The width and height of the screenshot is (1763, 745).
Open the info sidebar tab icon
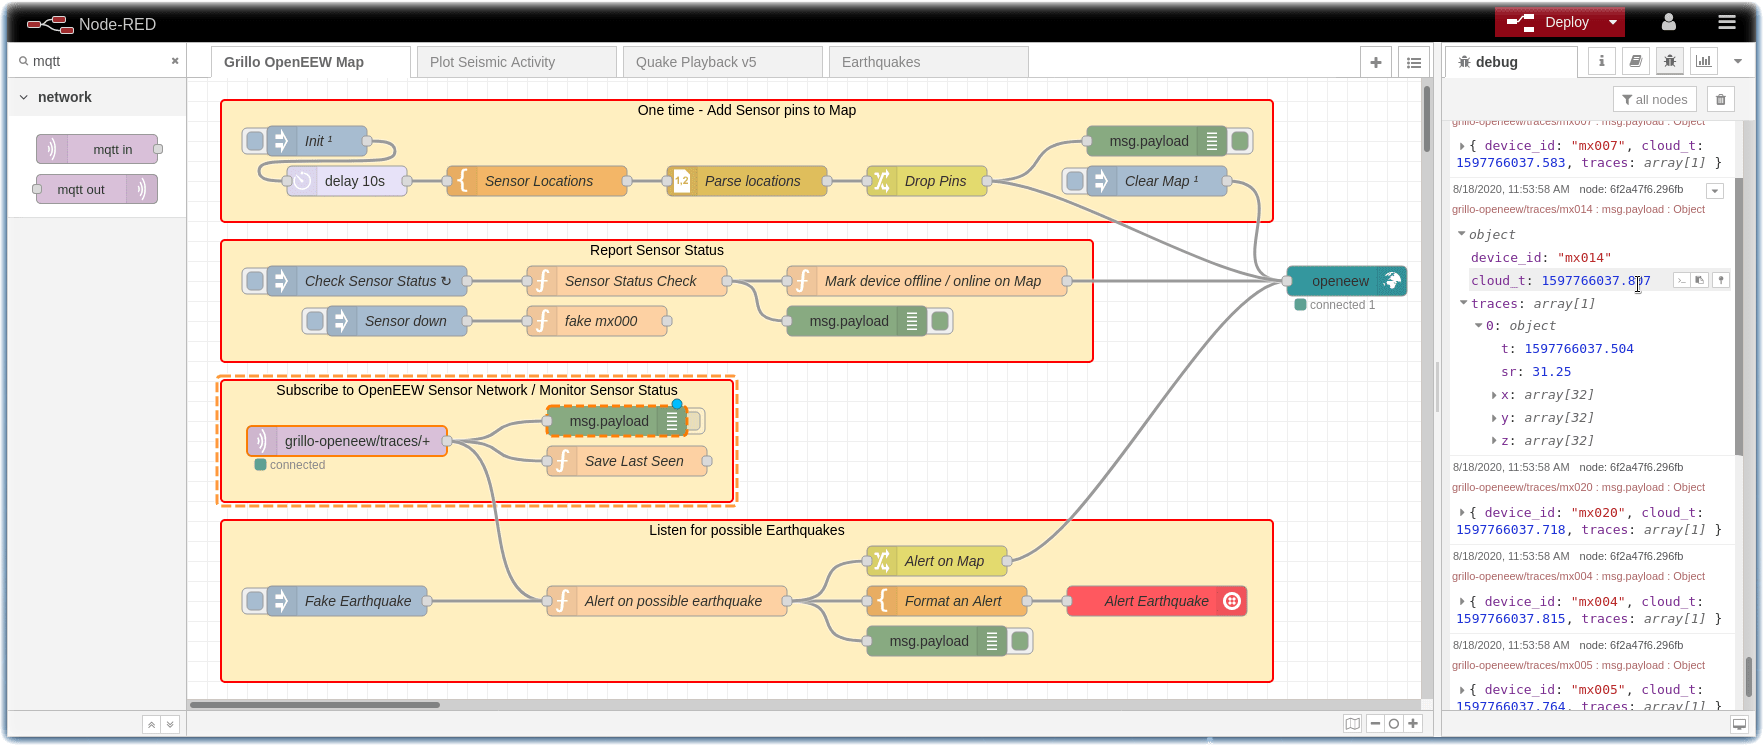click(1601, 61)
